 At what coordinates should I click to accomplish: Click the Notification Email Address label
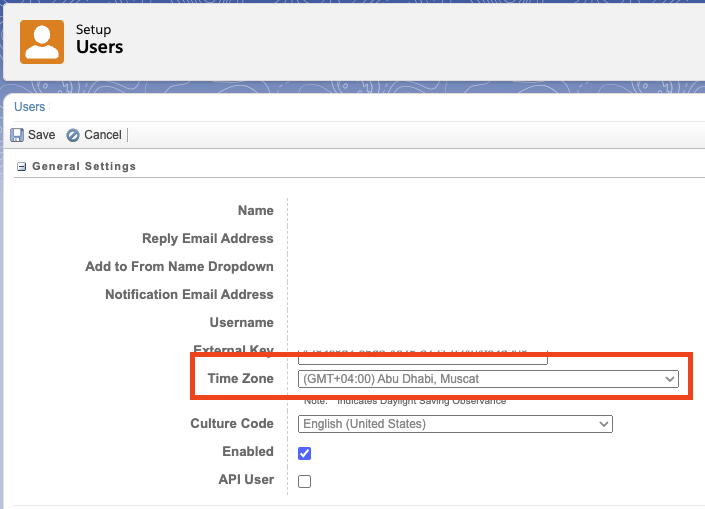189,295
